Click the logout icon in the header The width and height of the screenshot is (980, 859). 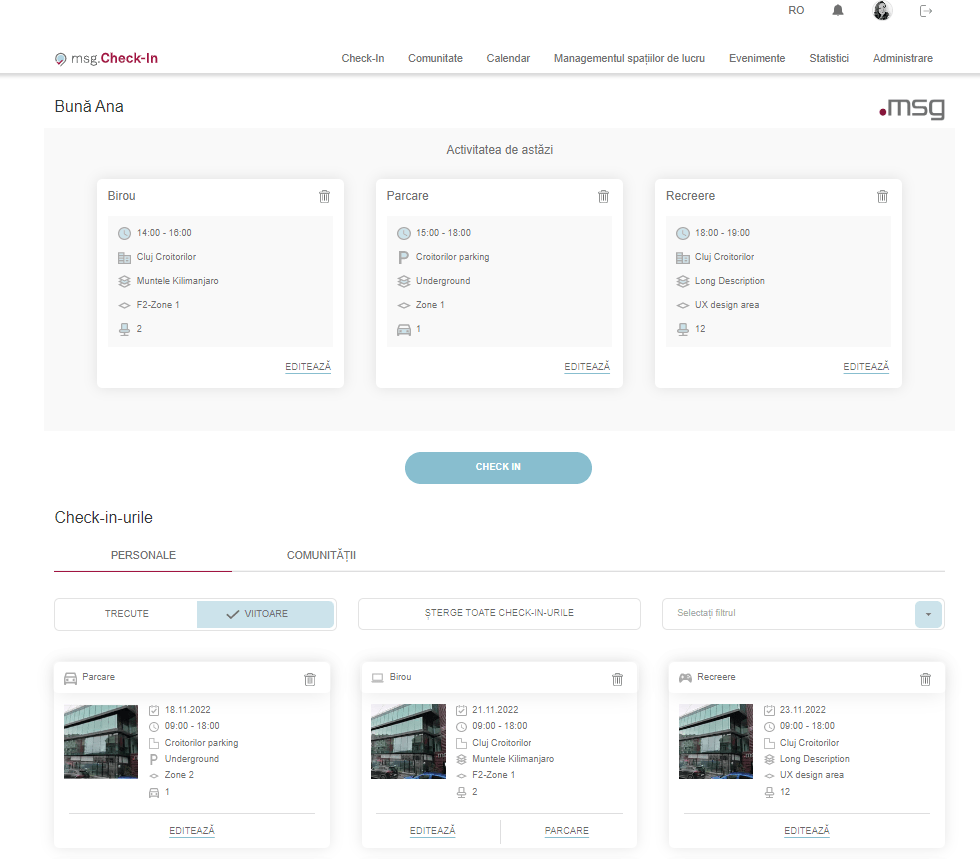point(926,11)
